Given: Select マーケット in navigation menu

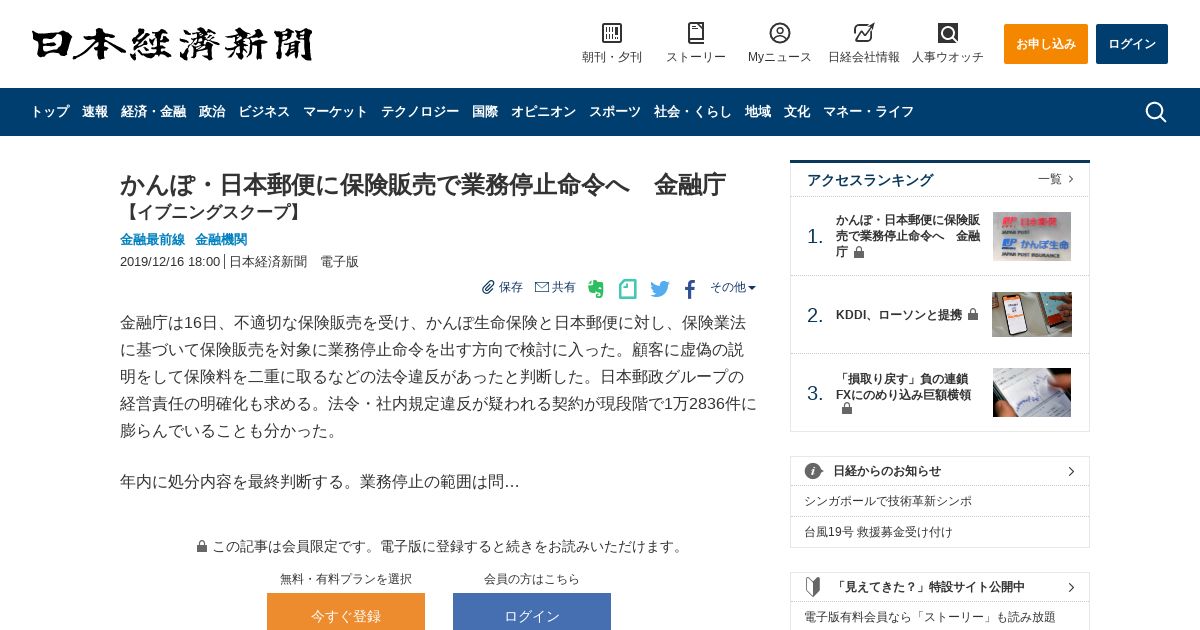Looking at the screenshot, I should click(335, 112).
